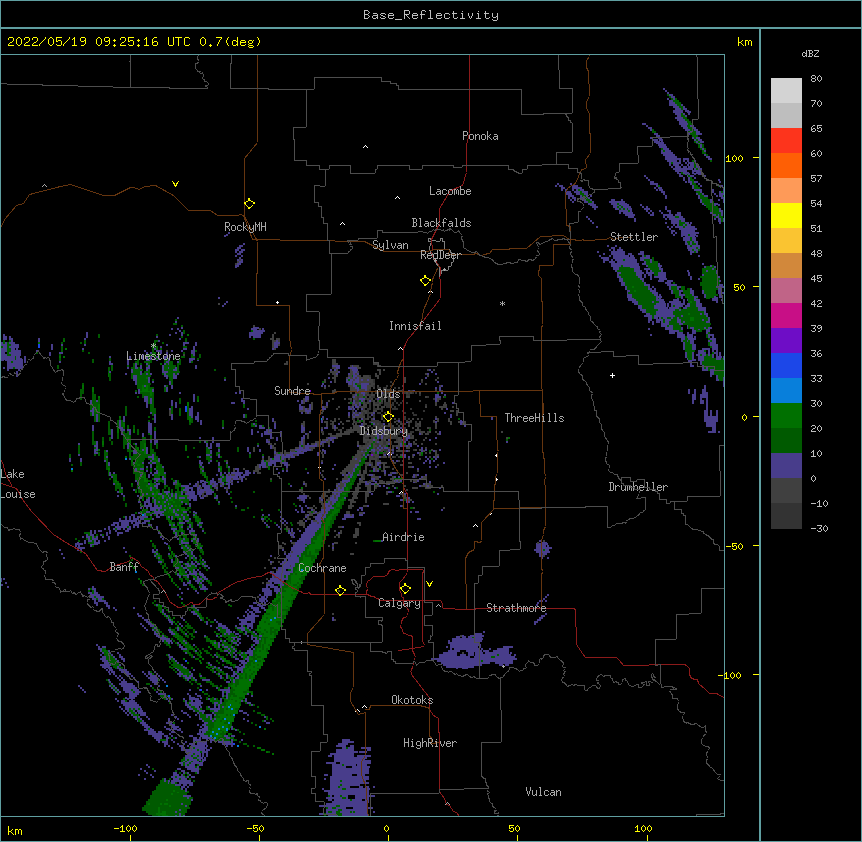Click the purple 0-10 dBZ legend swatch
The height and width of the screenshot is (842, 862).
point(786,466)
